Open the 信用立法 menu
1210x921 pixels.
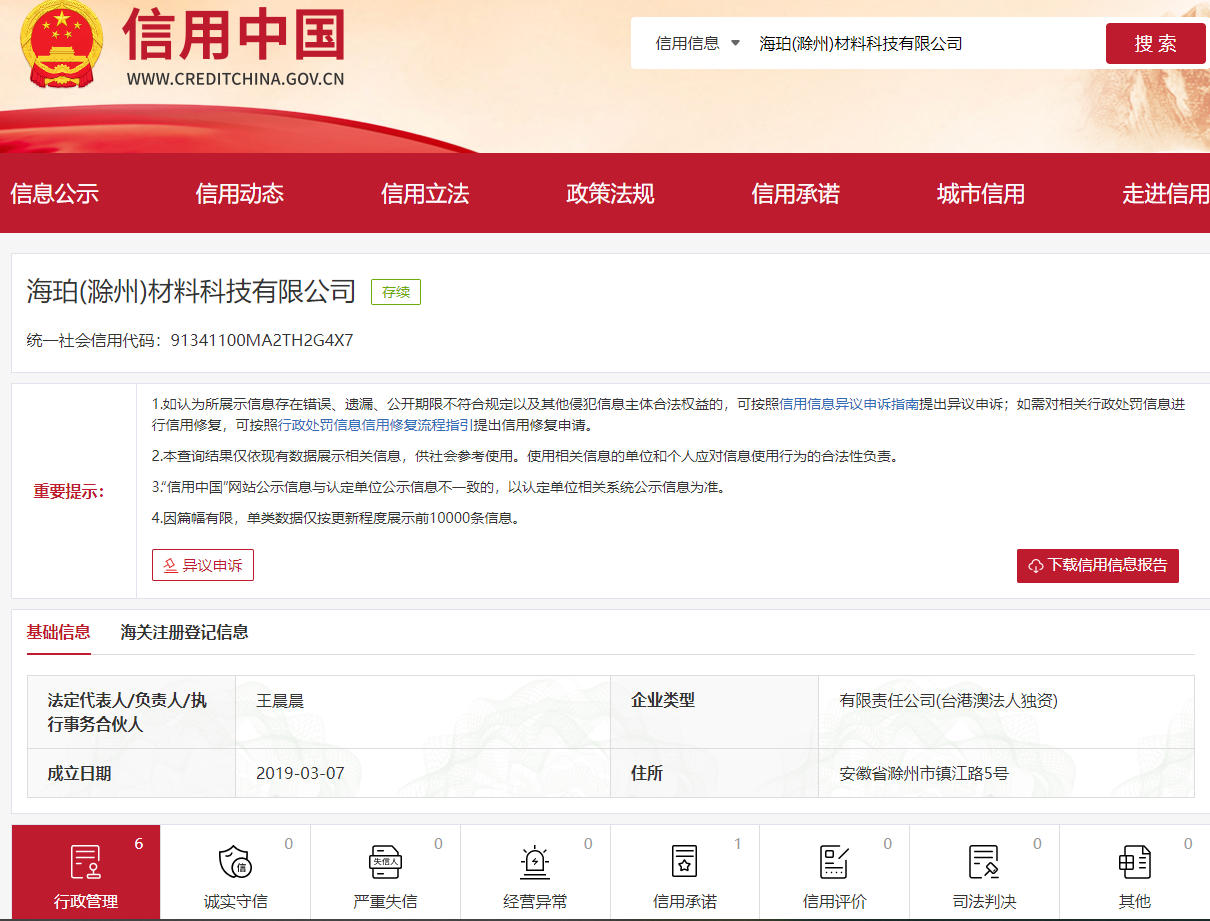pyautogui.click(x=425, y=194)
